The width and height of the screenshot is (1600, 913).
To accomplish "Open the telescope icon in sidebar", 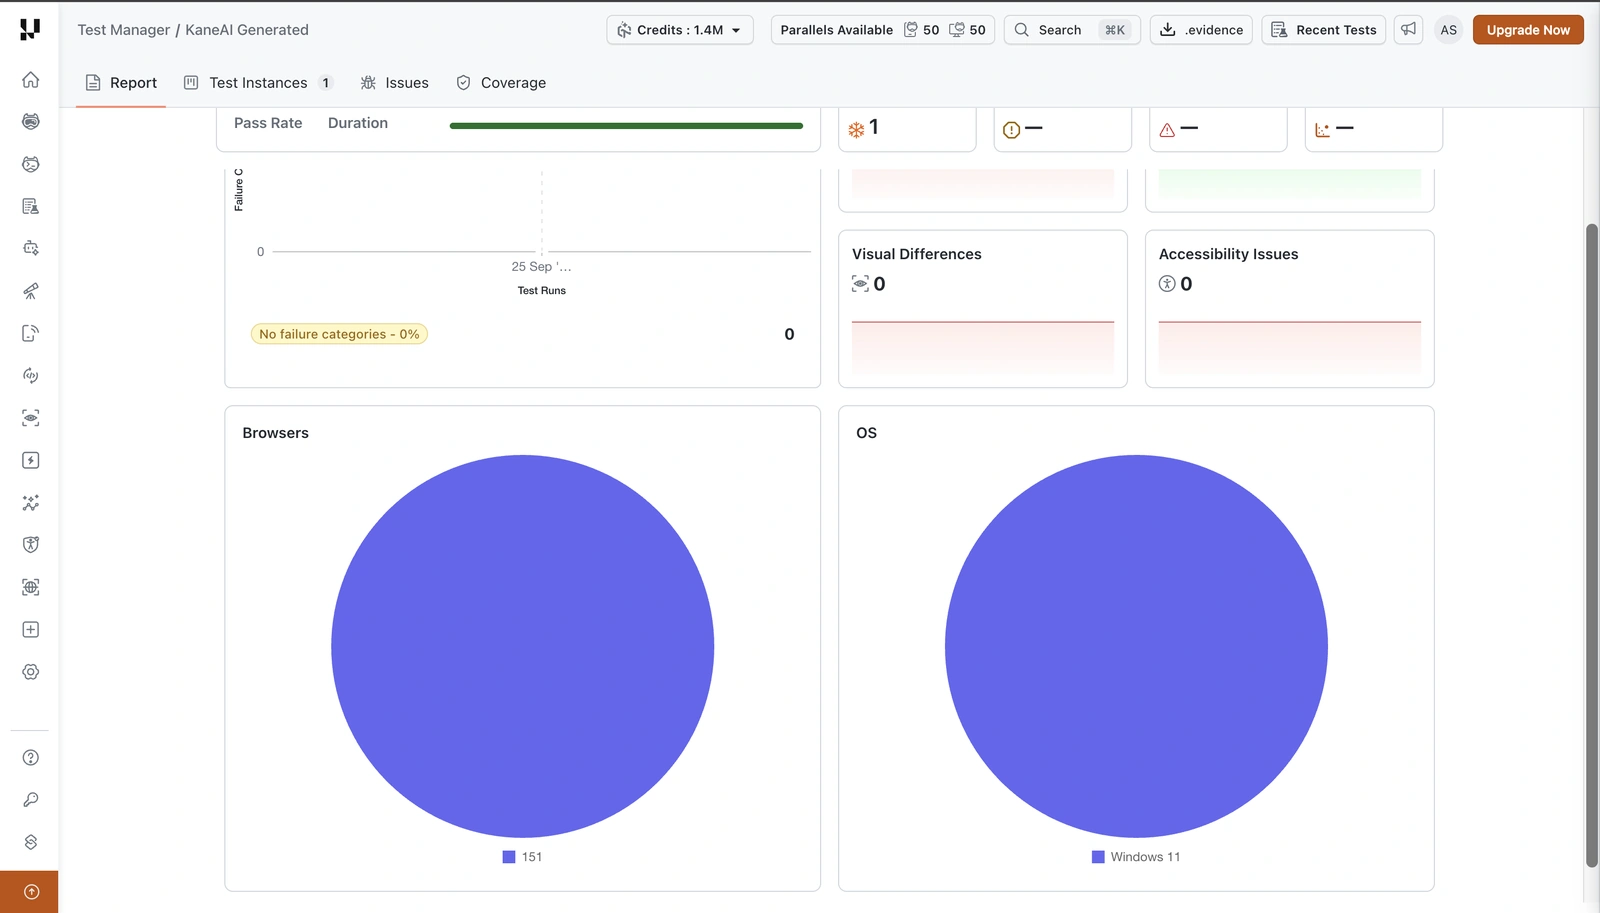I will [31, 291].
